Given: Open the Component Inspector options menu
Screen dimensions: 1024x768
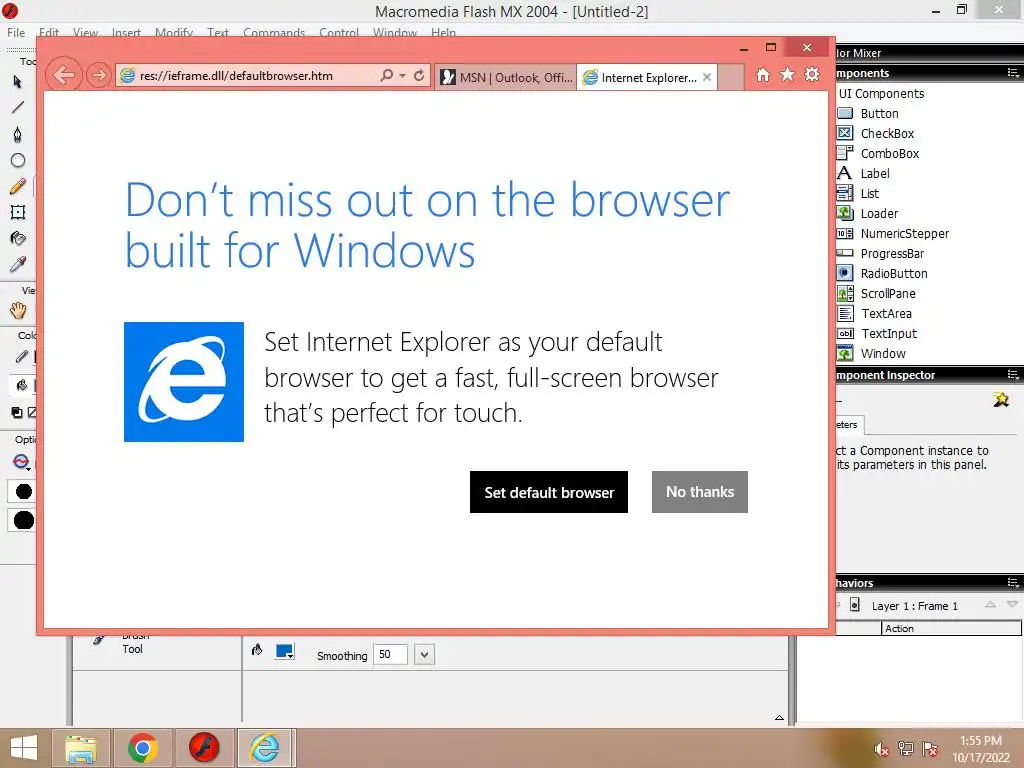Looking at the screenshot, I should click(1013, 374).
